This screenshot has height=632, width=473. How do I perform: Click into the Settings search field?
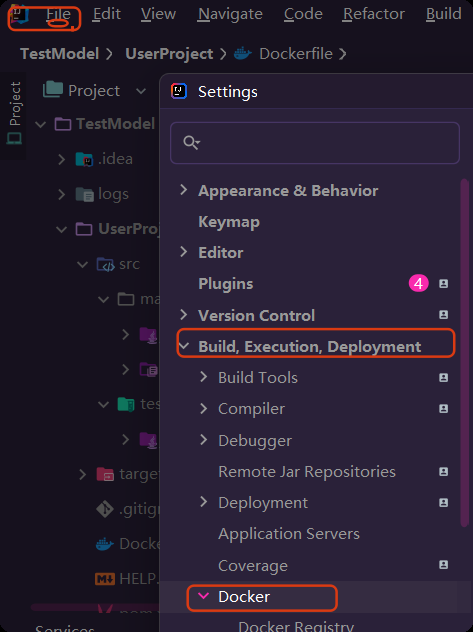click(315, 143)
